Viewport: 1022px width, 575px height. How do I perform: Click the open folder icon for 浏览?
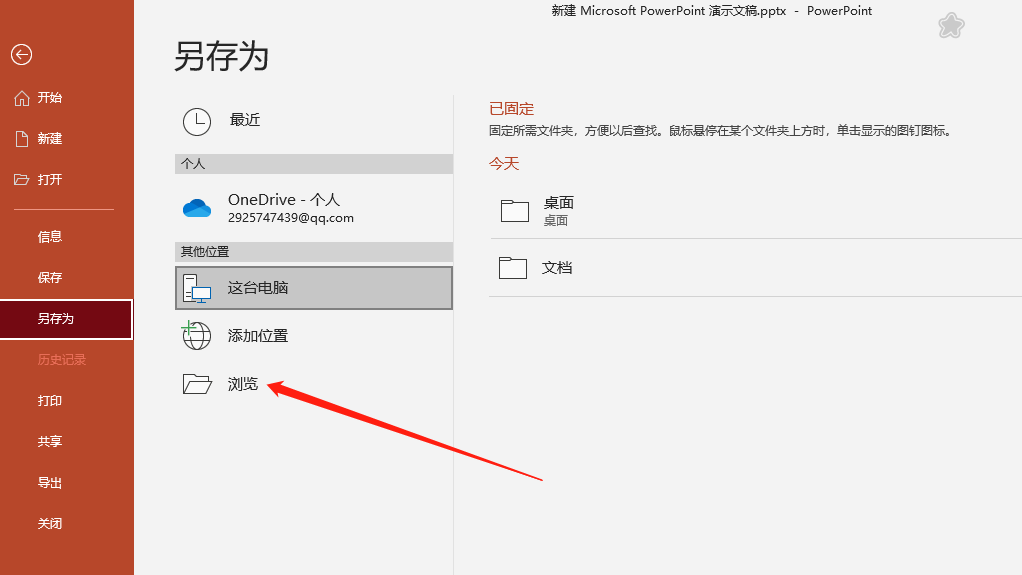pos(197,384)
